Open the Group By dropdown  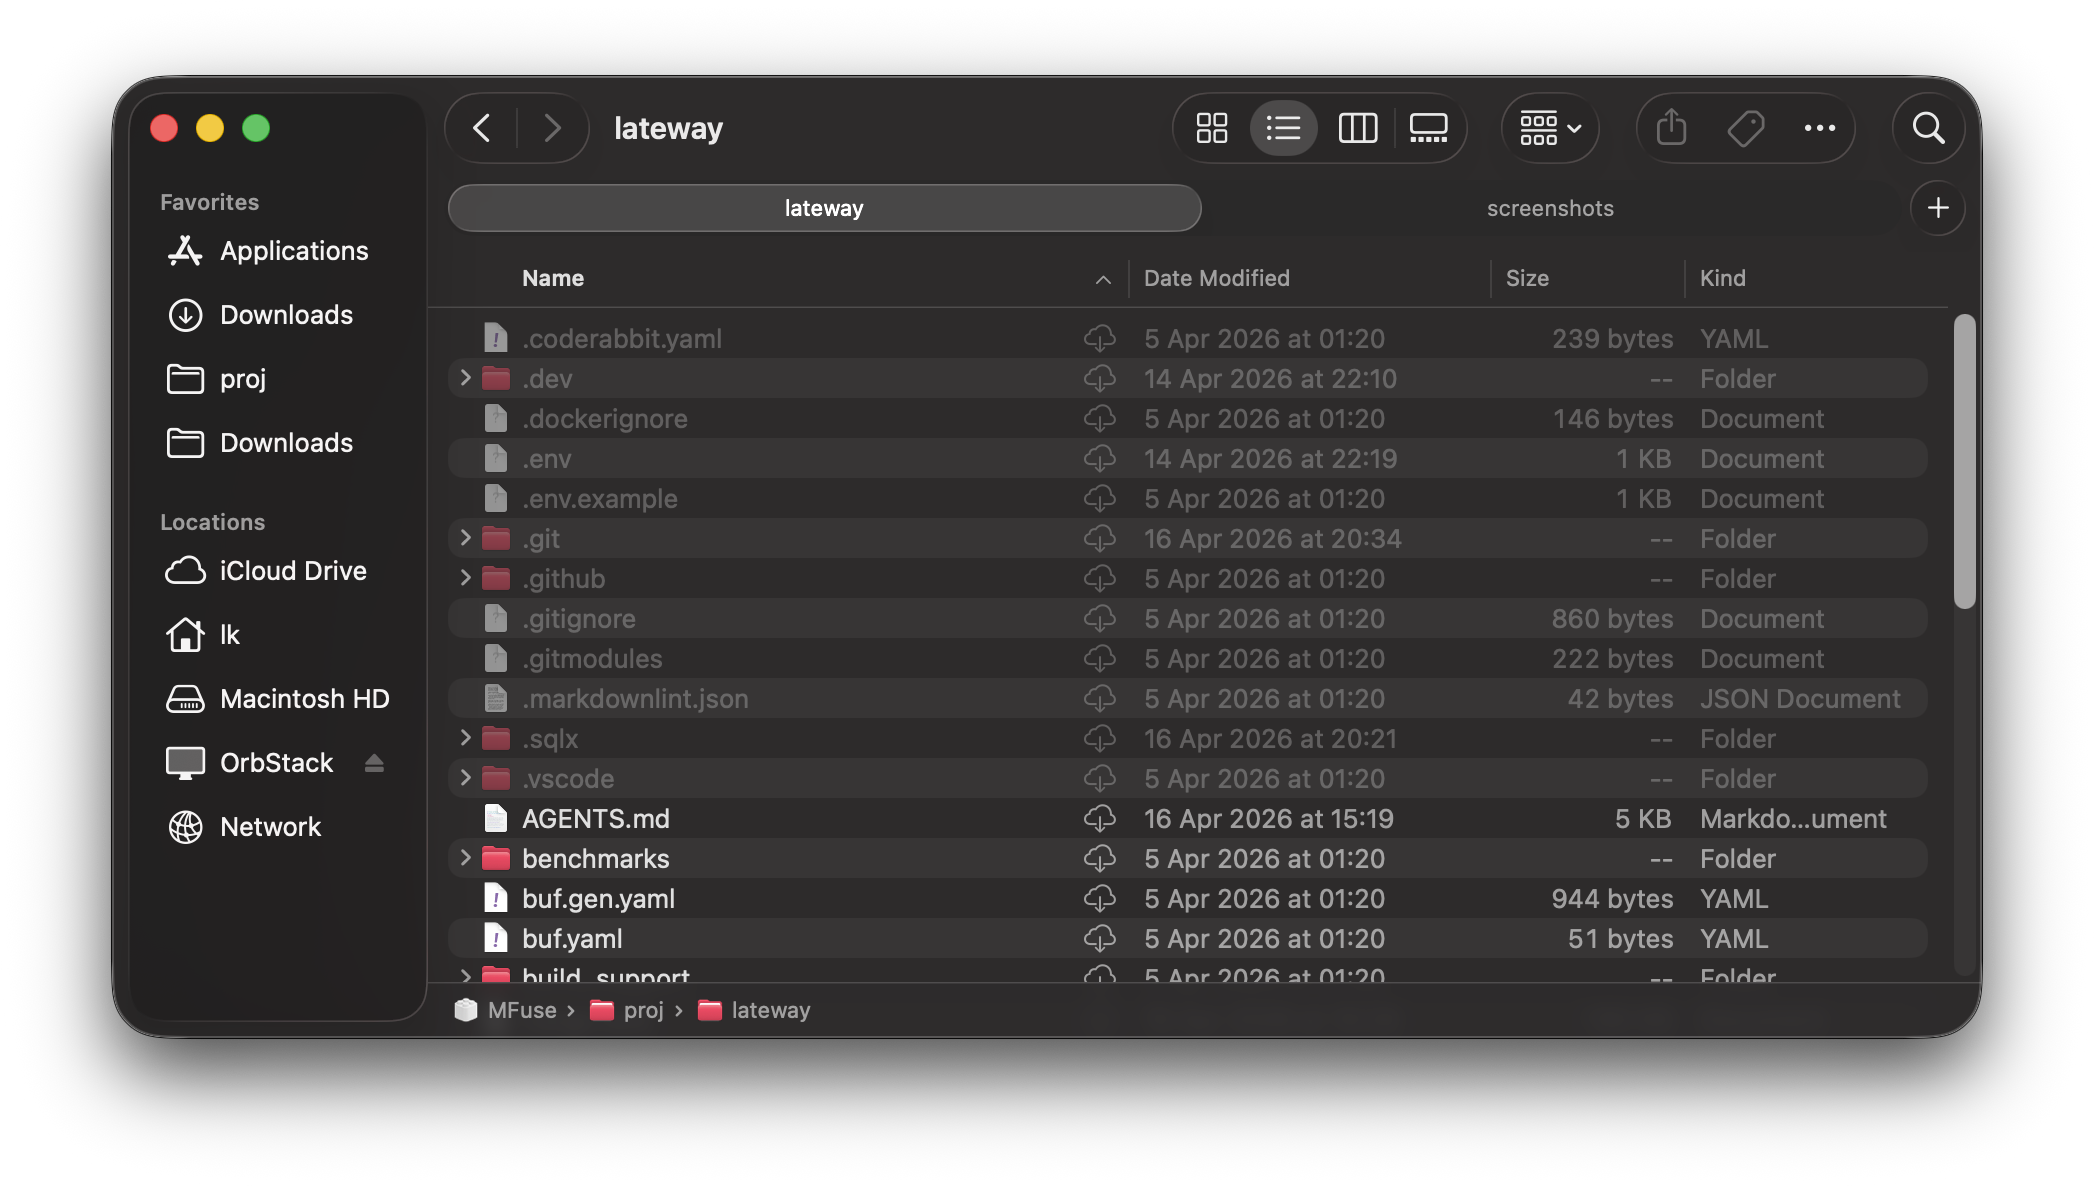point(1549,128)
